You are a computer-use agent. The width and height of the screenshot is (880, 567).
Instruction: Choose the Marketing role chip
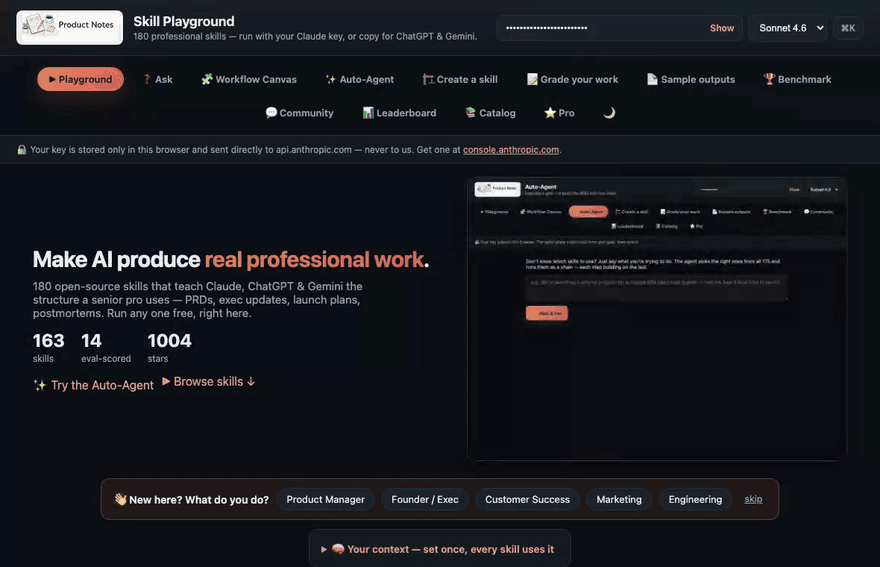pos(619,500)
